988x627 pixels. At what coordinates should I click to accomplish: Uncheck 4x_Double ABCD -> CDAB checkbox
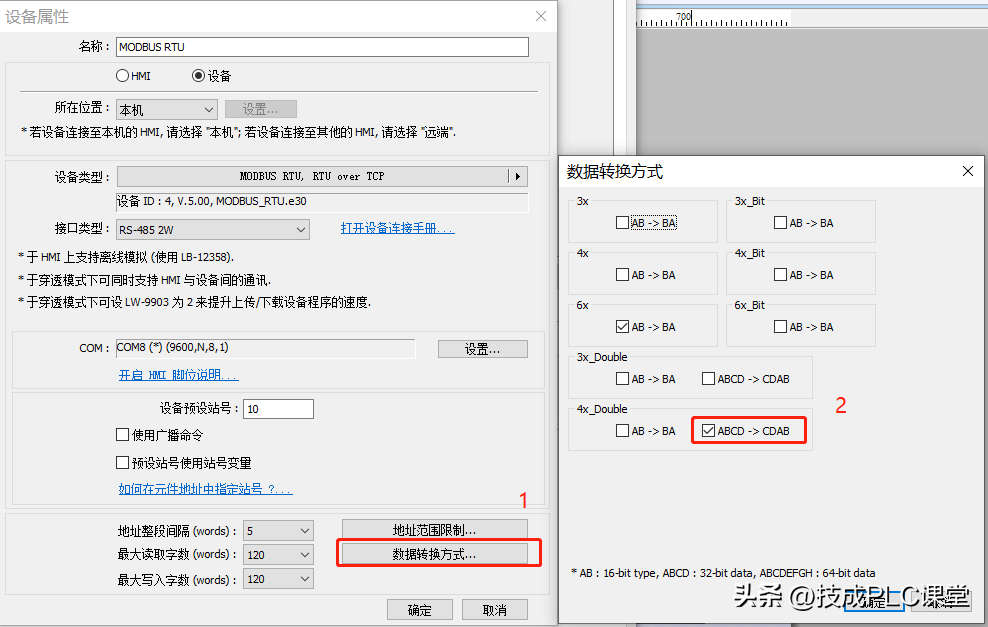709,431
